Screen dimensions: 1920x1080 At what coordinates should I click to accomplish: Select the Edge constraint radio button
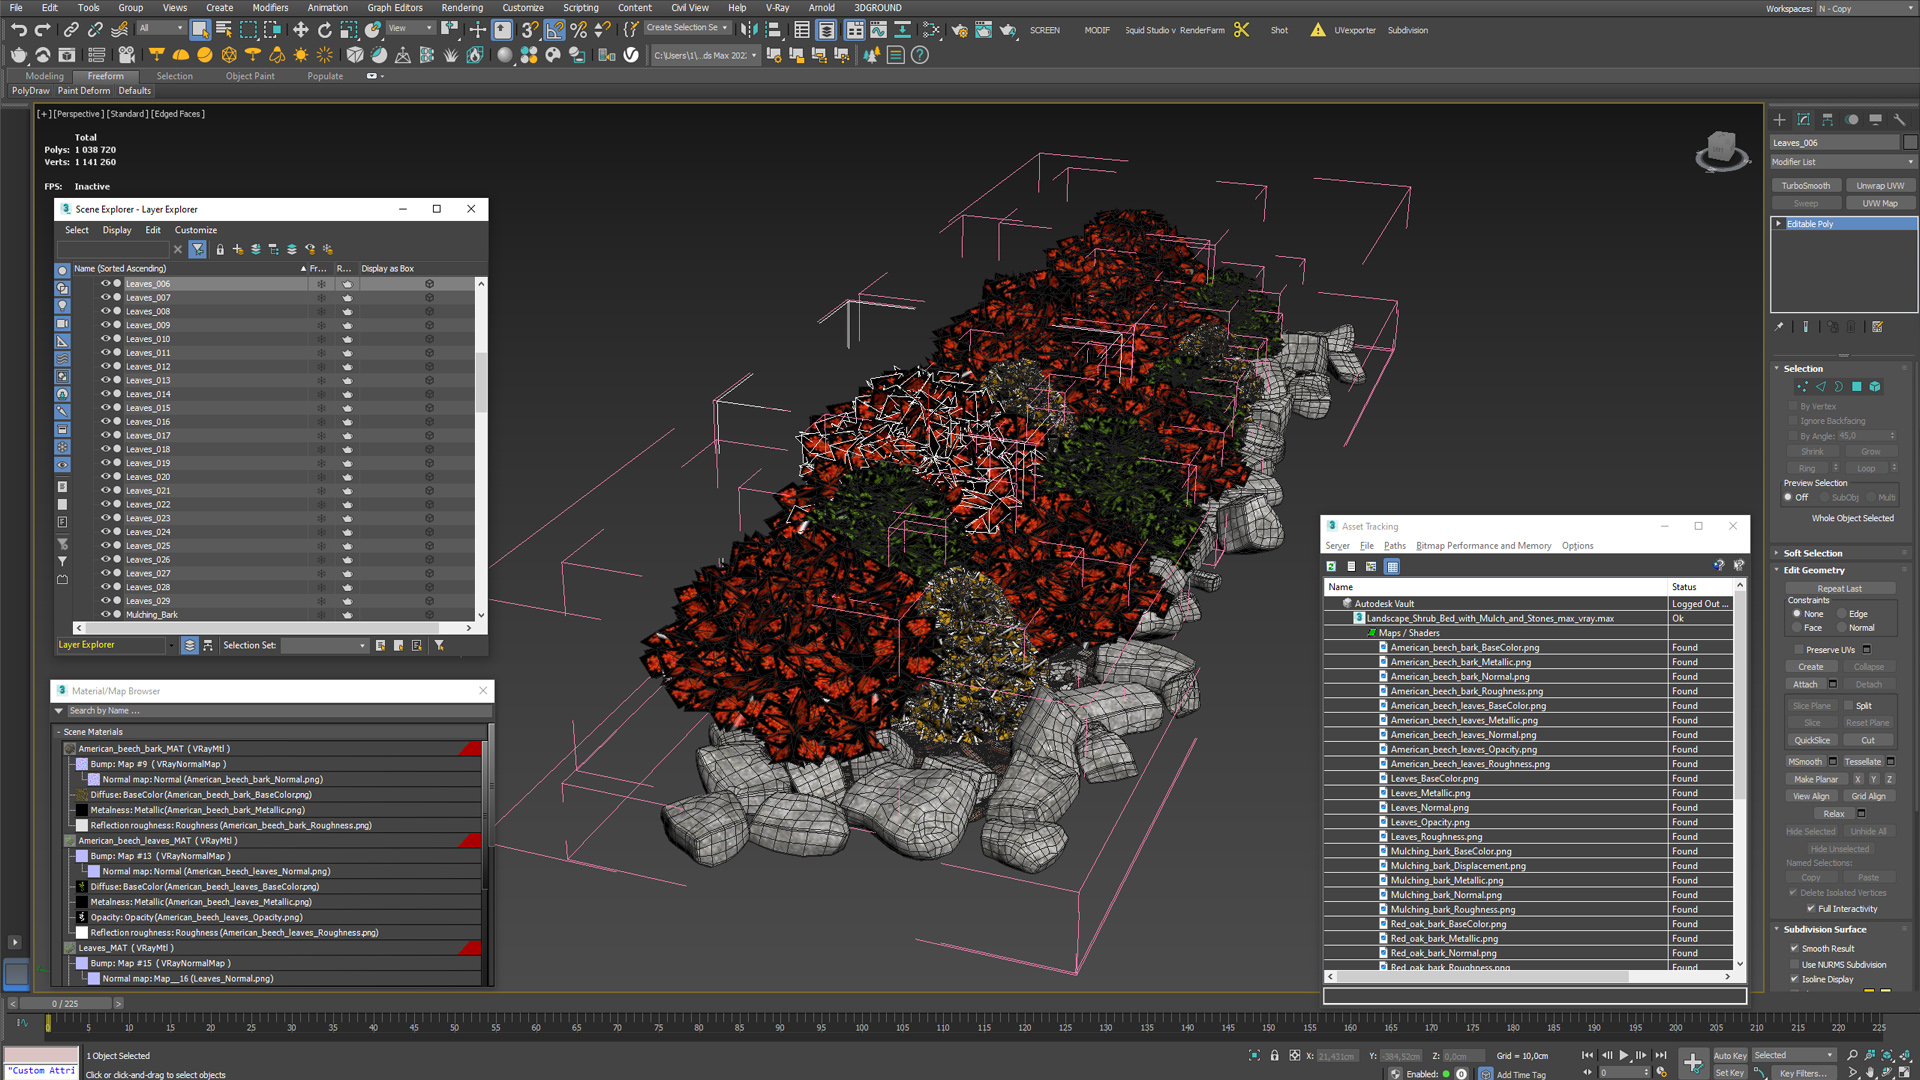[1841, 614]
